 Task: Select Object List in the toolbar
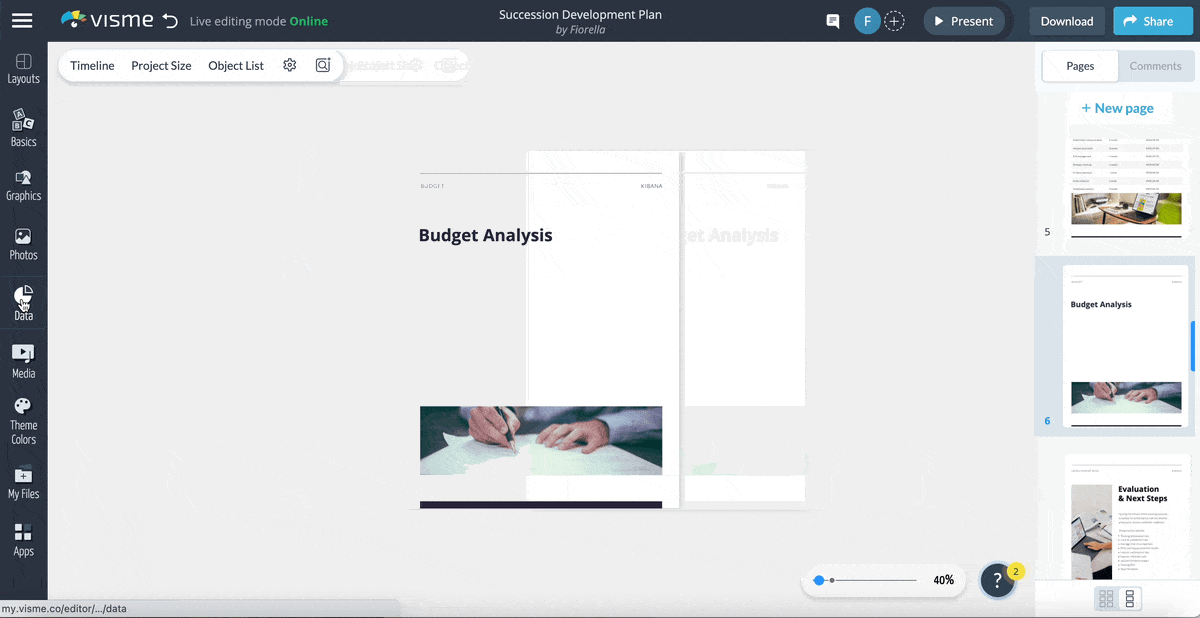click(x=235, y=65)
